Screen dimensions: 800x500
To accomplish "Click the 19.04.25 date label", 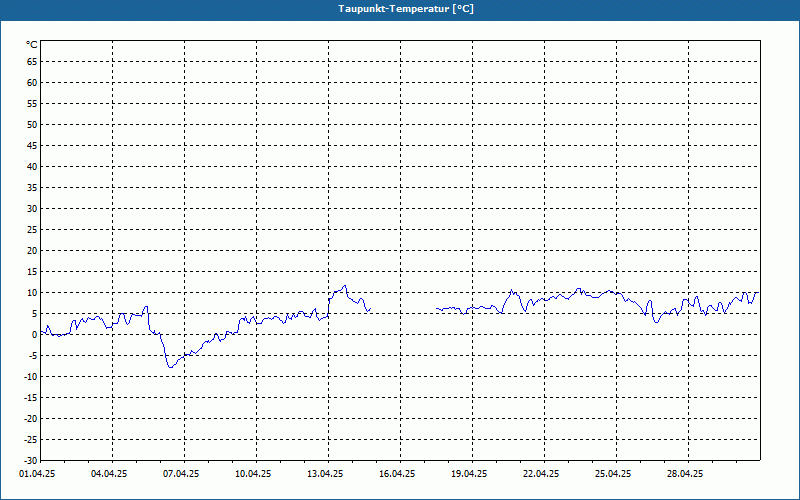I will pos(469,474).
